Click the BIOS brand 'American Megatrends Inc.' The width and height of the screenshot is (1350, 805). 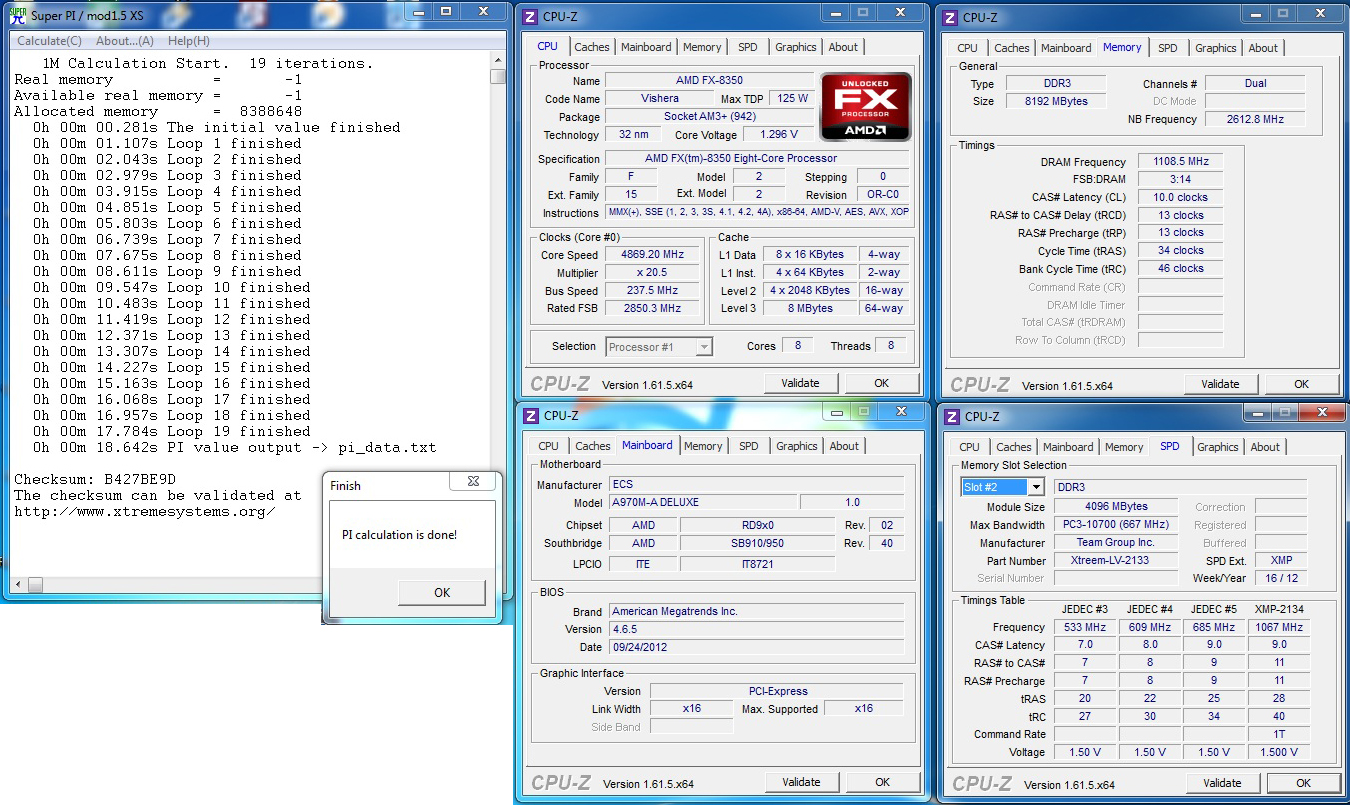(x=756, y=611)
